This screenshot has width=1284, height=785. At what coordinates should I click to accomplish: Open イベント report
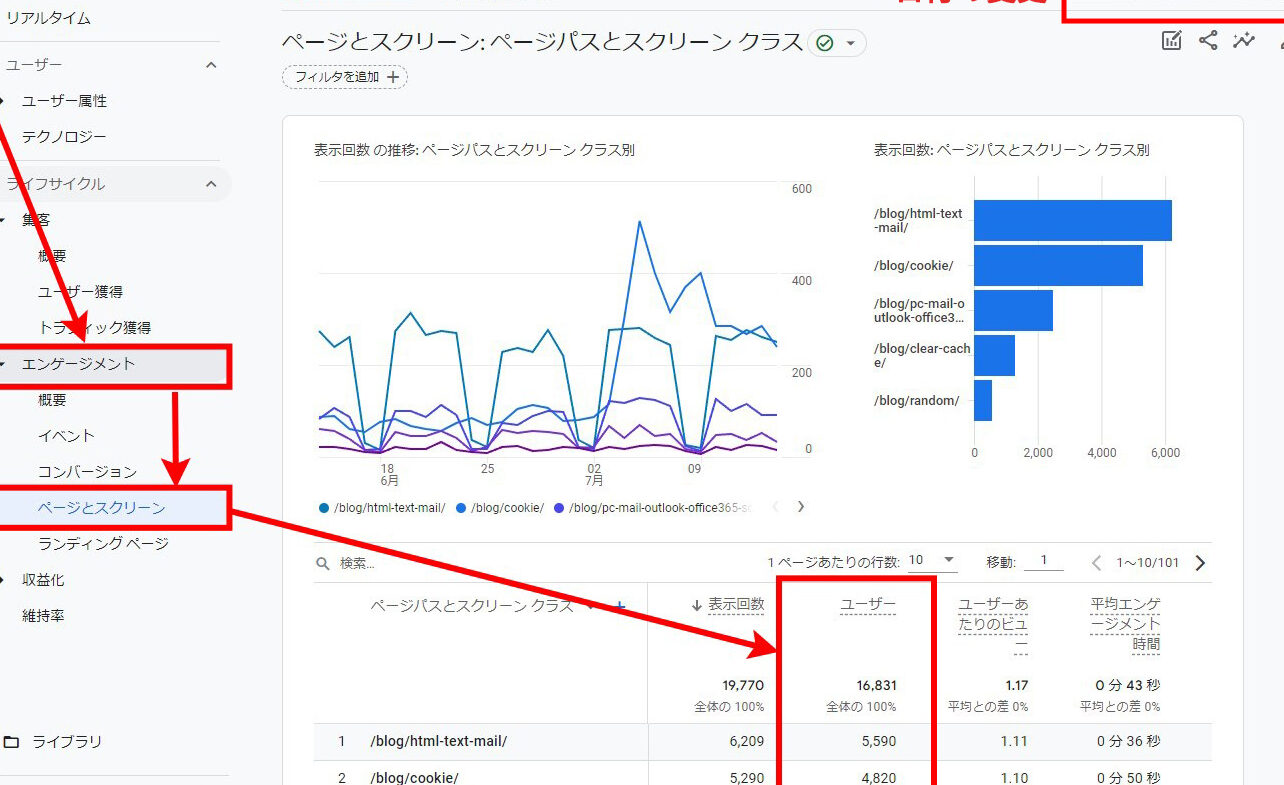66,436
